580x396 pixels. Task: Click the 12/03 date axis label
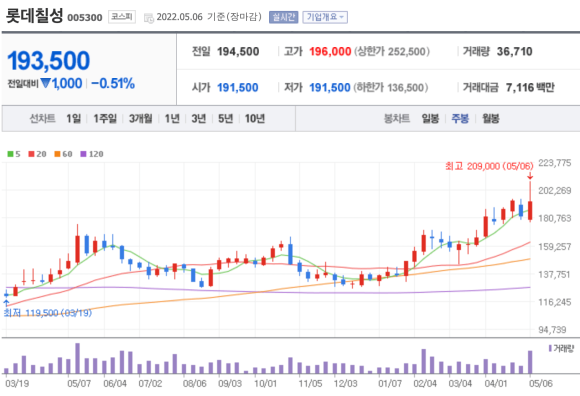point(345,383)
